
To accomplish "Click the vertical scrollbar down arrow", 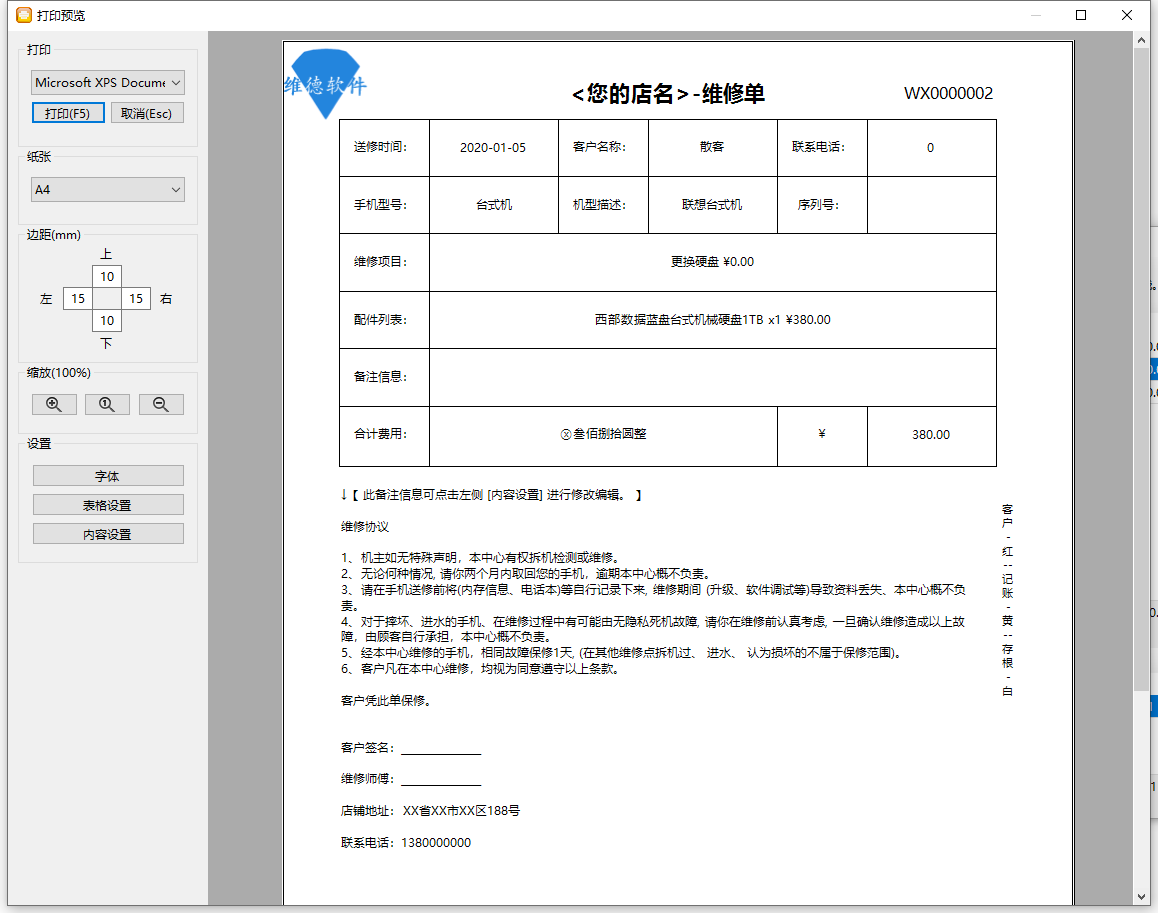I will point(1141,897).
